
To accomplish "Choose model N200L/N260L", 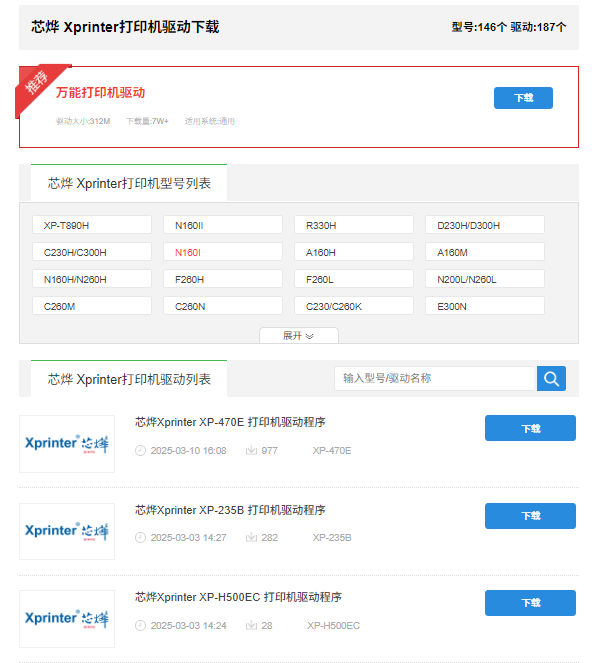I will pyautogui.click(x=485, y=279).
